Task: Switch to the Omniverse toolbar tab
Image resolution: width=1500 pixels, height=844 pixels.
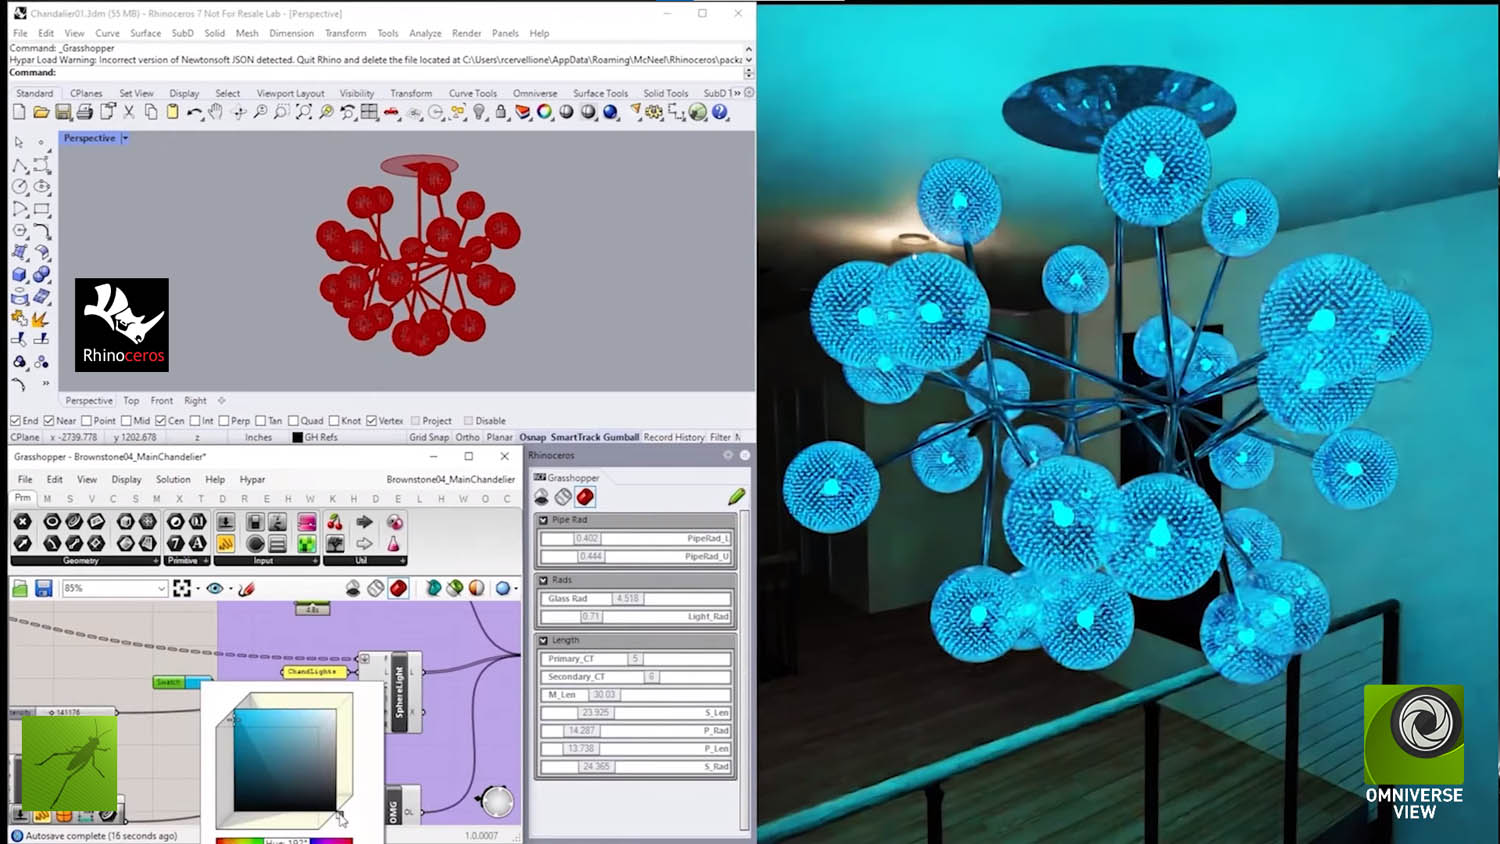Action: pos(535,93)
